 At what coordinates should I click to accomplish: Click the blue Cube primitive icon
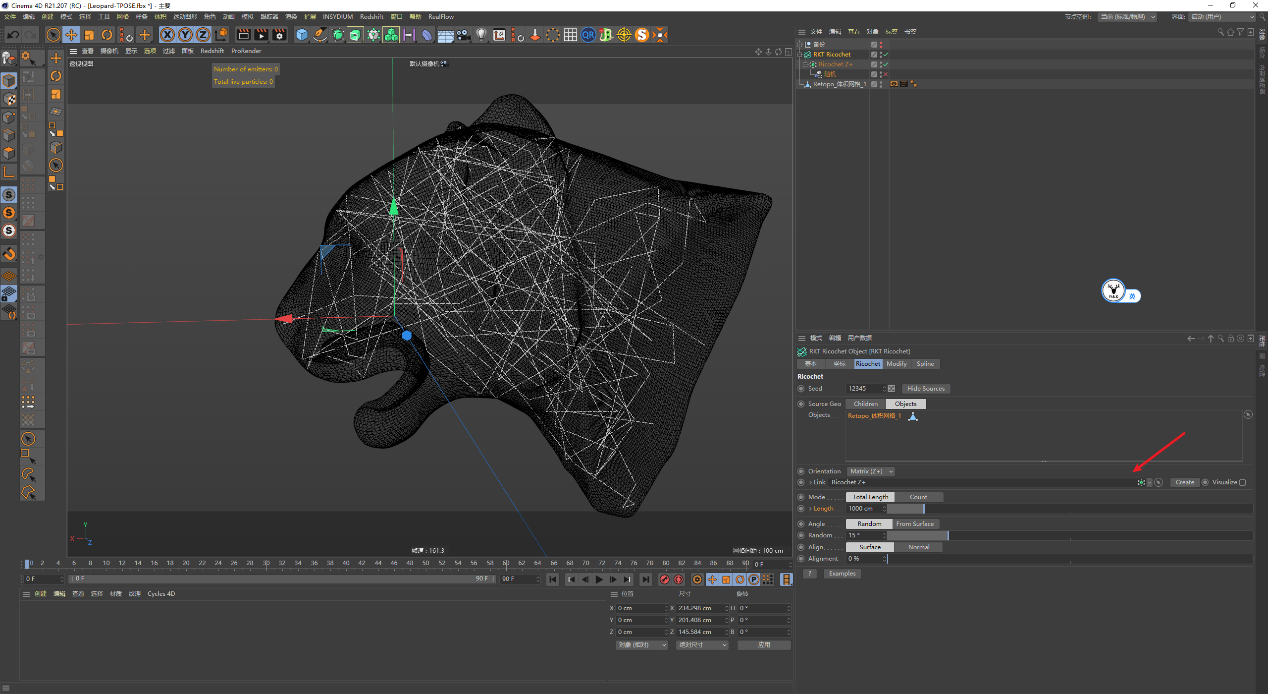[x=301, y=35]
